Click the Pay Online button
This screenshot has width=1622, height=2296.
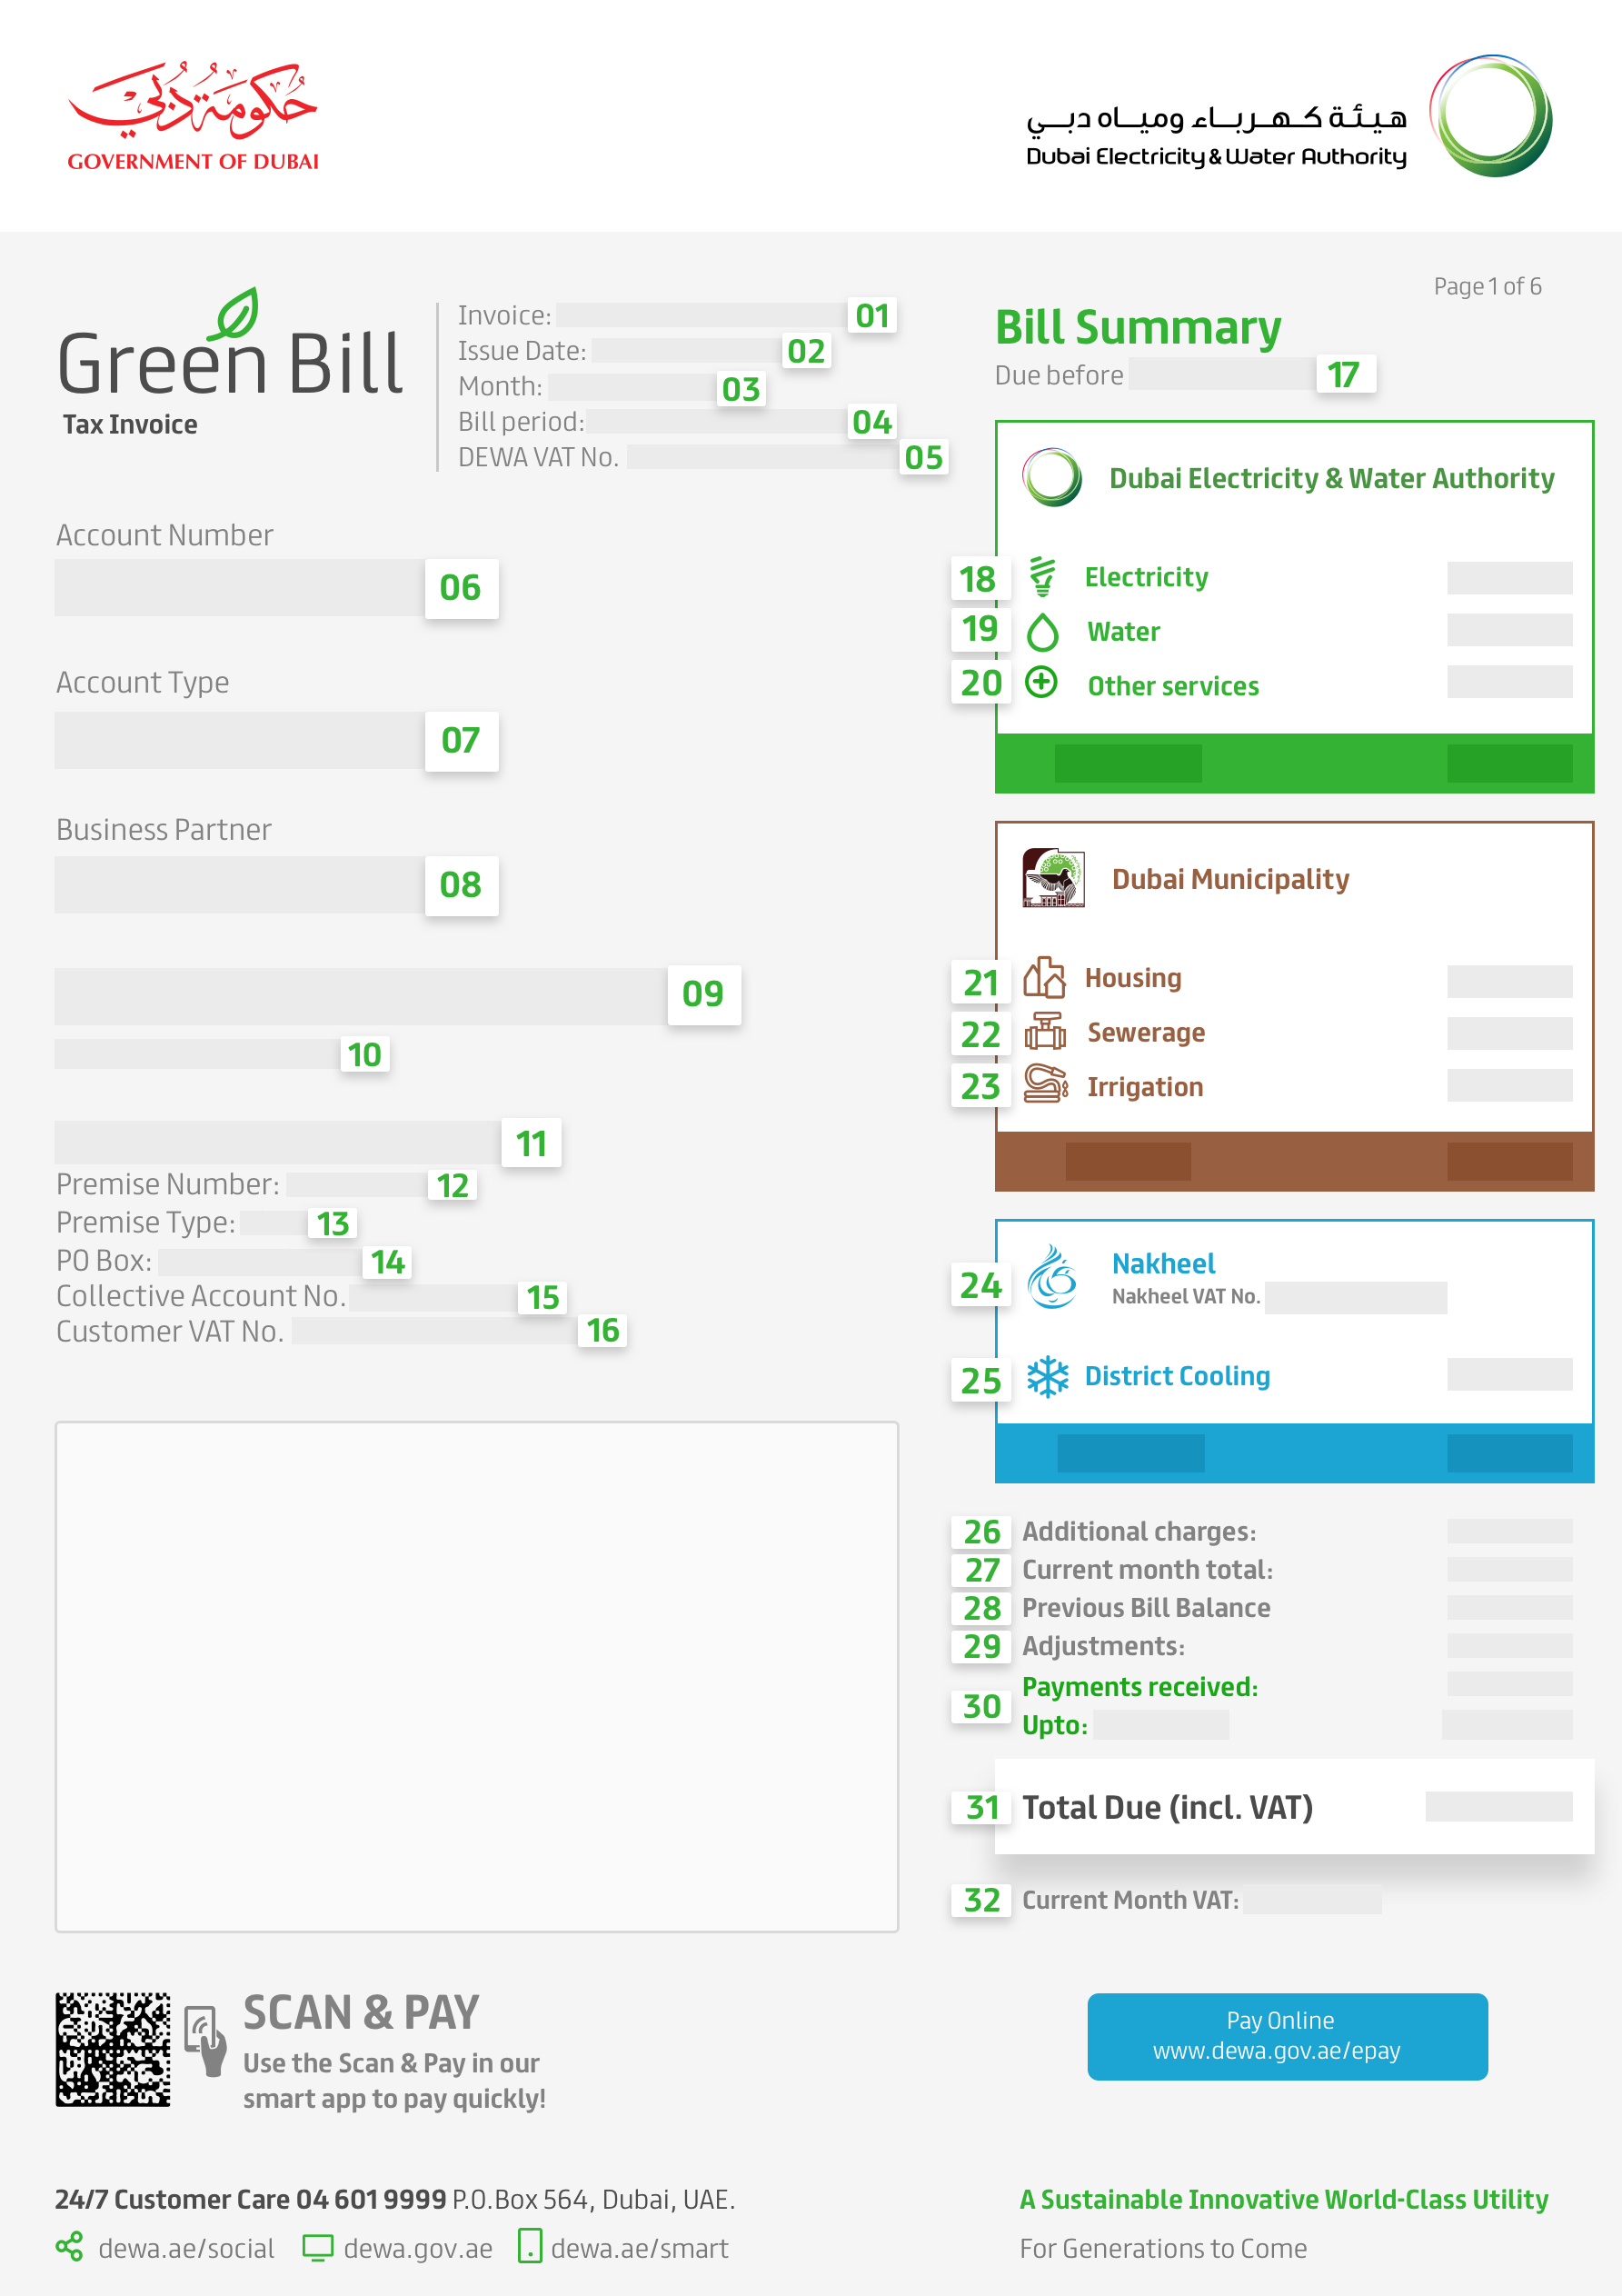point(1287,2036)
